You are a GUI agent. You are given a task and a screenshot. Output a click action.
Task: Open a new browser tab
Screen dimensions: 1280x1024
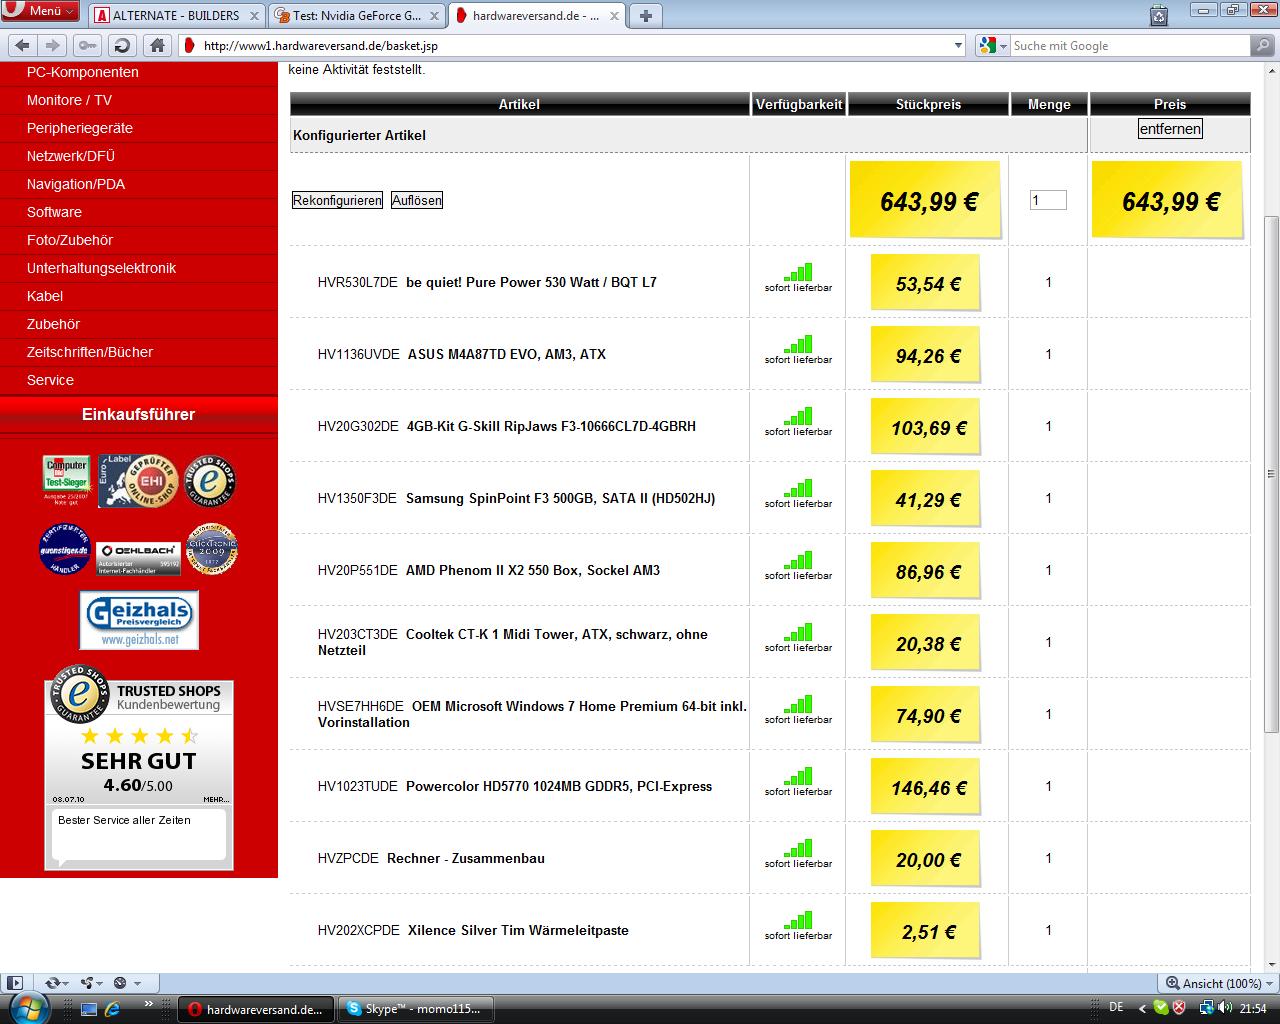[x=646, y=15]
